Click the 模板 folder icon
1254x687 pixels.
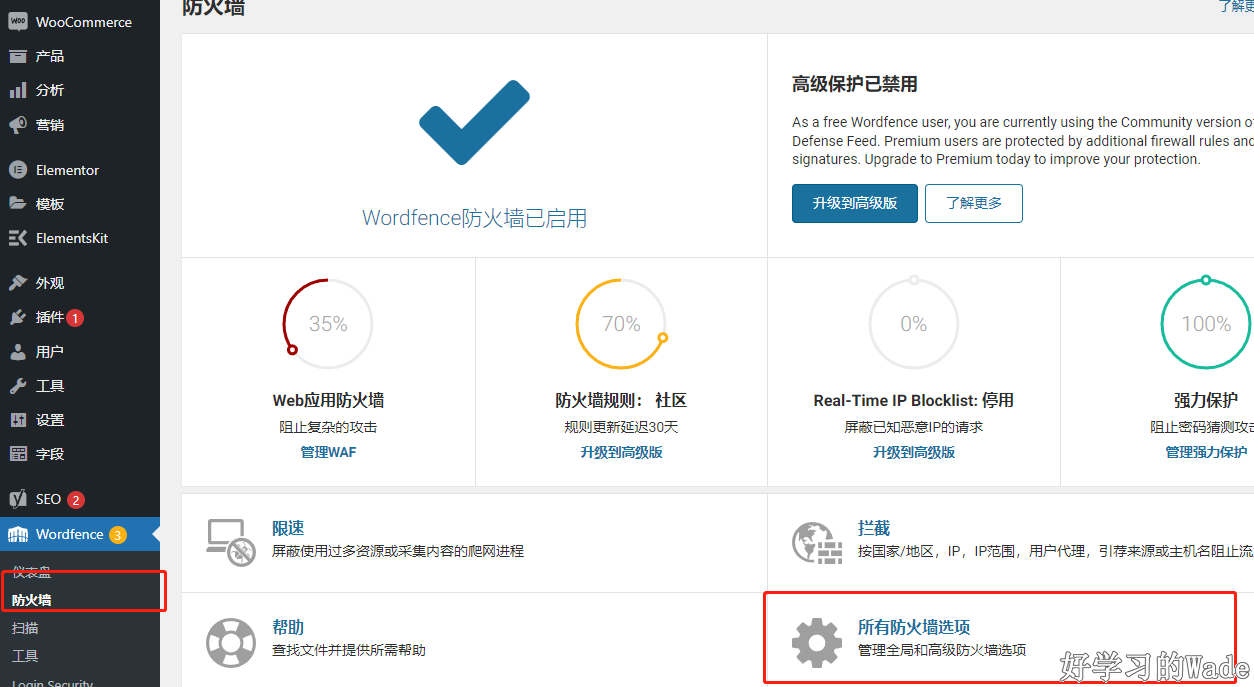coord(18,203)
